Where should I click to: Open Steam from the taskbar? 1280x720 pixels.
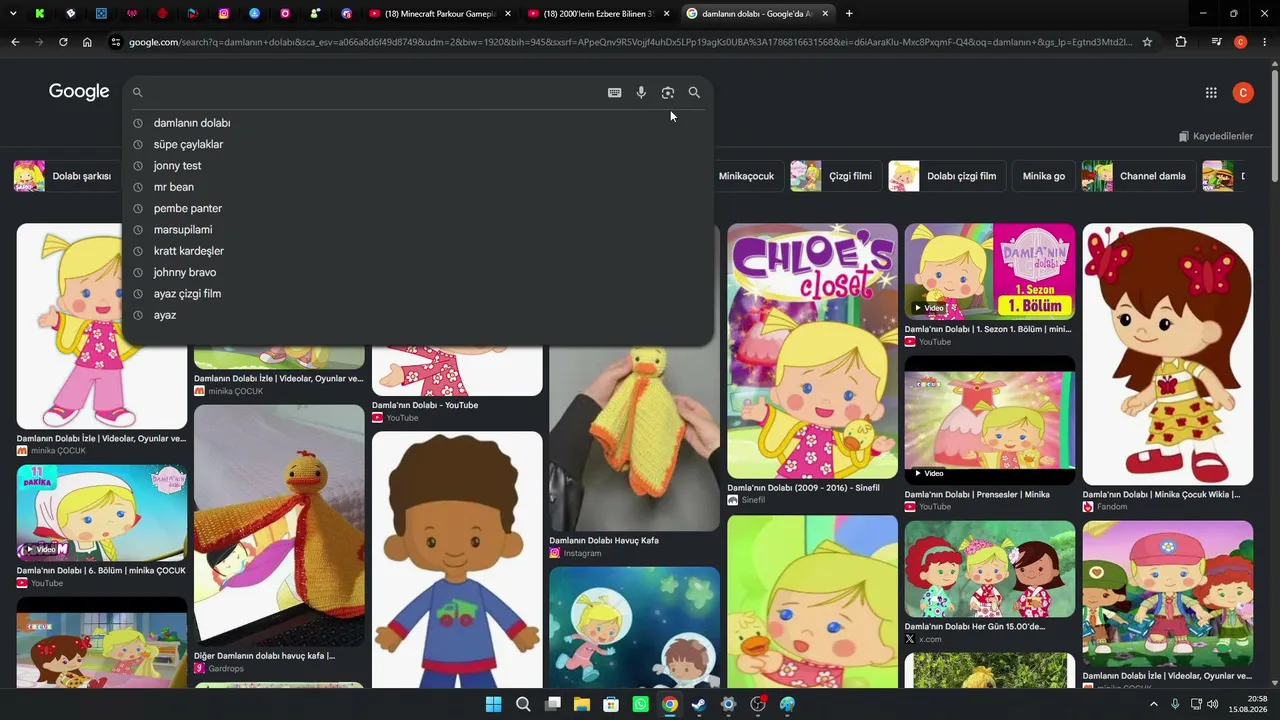point(699,704)
